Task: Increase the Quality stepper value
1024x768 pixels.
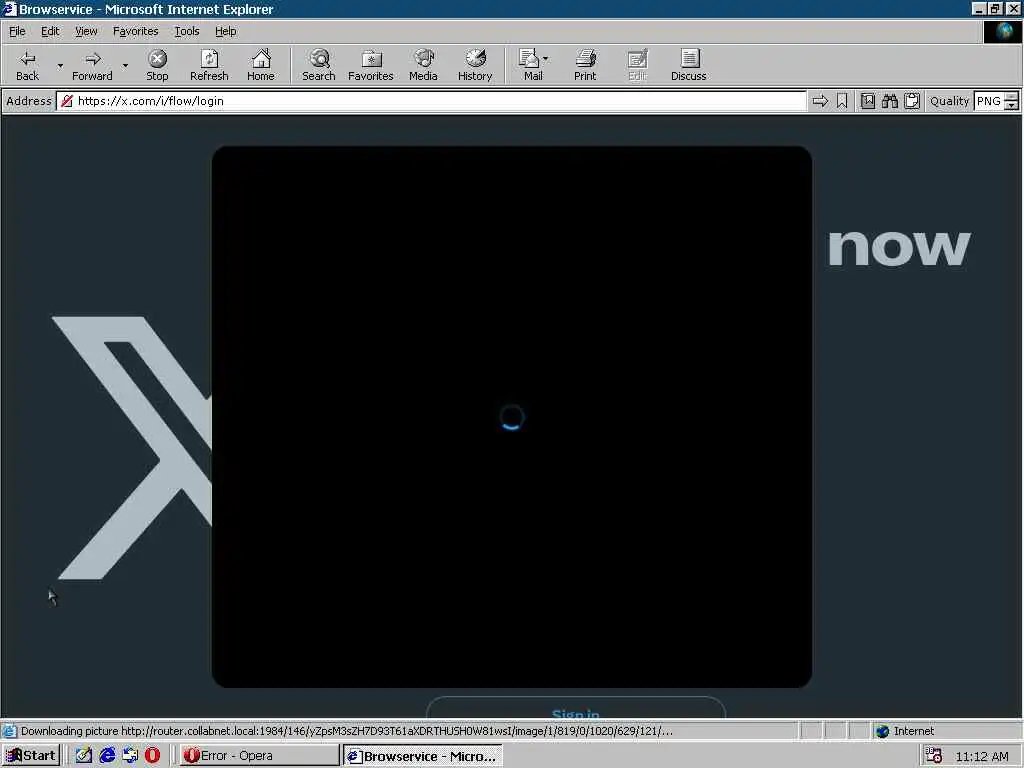Action: tap(1012, 97)
